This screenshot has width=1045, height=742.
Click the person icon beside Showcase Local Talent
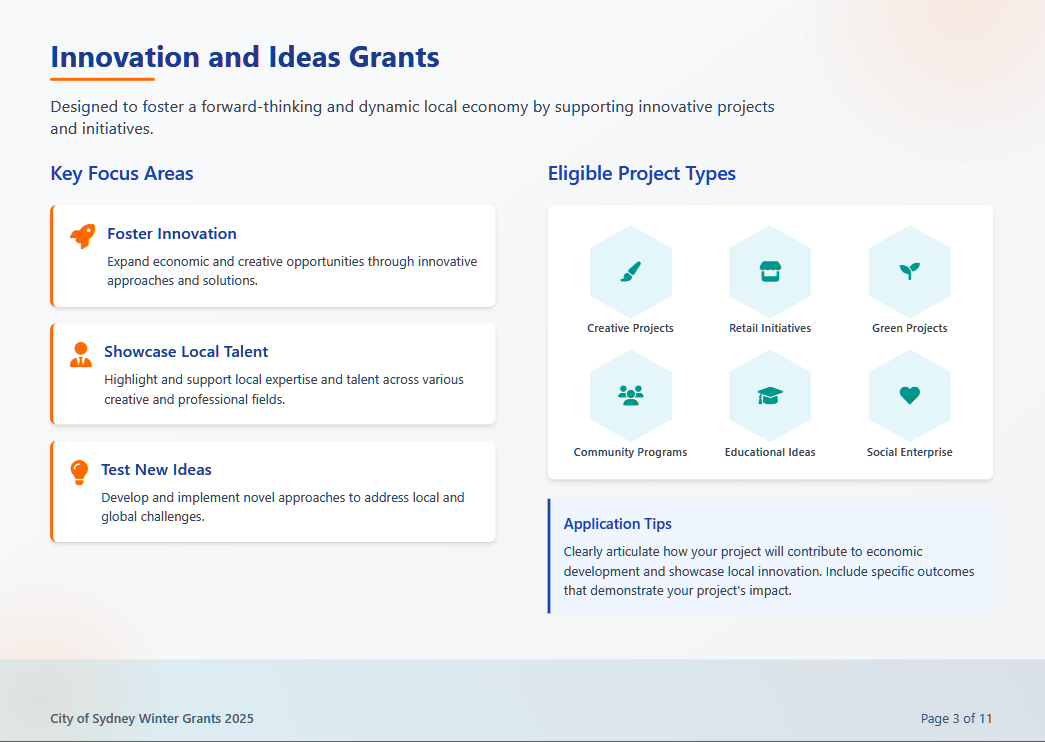[x=81, y=354]
